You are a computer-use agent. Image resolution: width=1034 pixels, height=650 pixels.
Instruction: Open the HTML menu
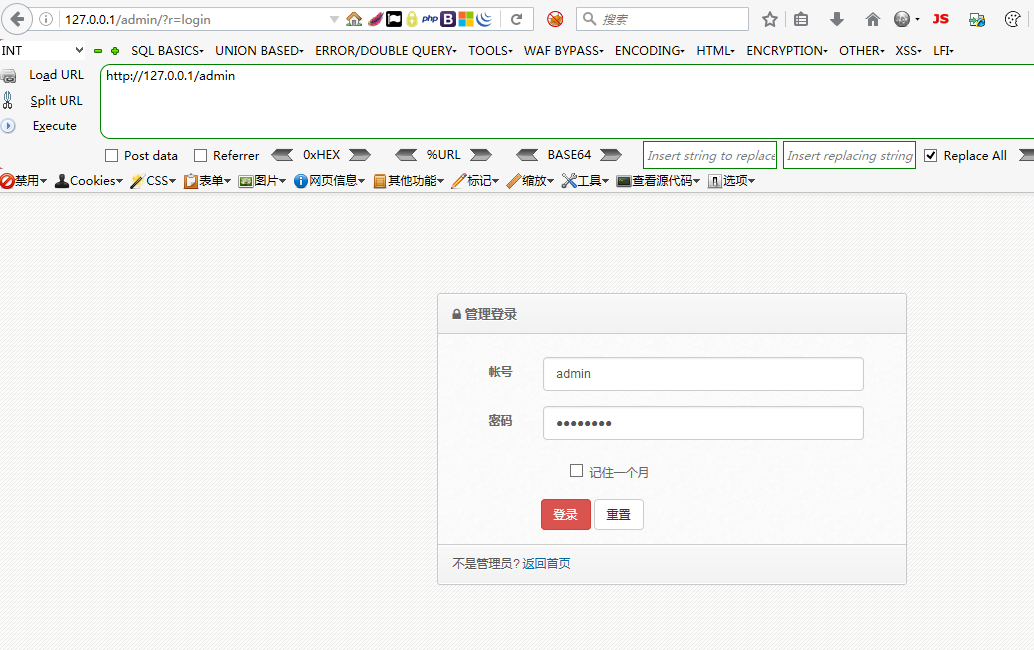[715, 51]
